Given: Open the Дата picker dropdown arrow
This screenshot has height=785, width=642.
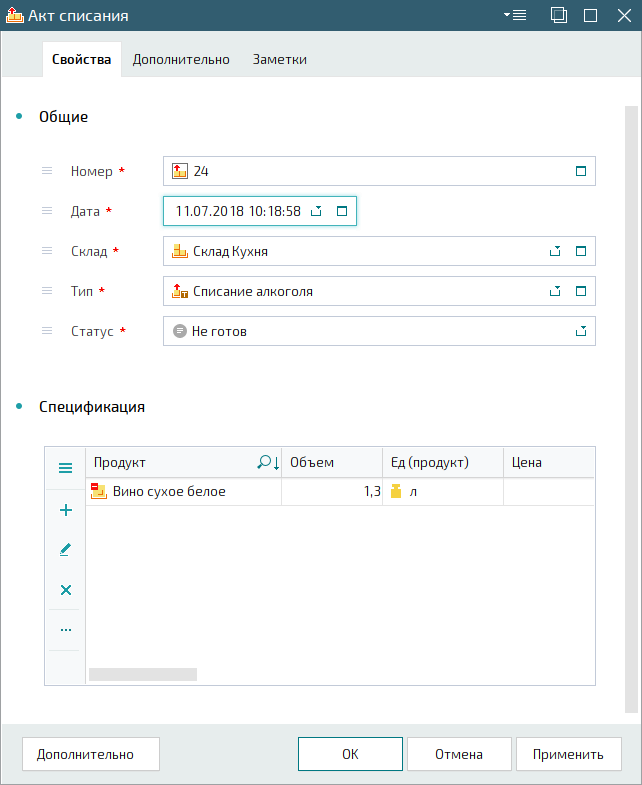Looking at the screenshot, I should (316, 211).
